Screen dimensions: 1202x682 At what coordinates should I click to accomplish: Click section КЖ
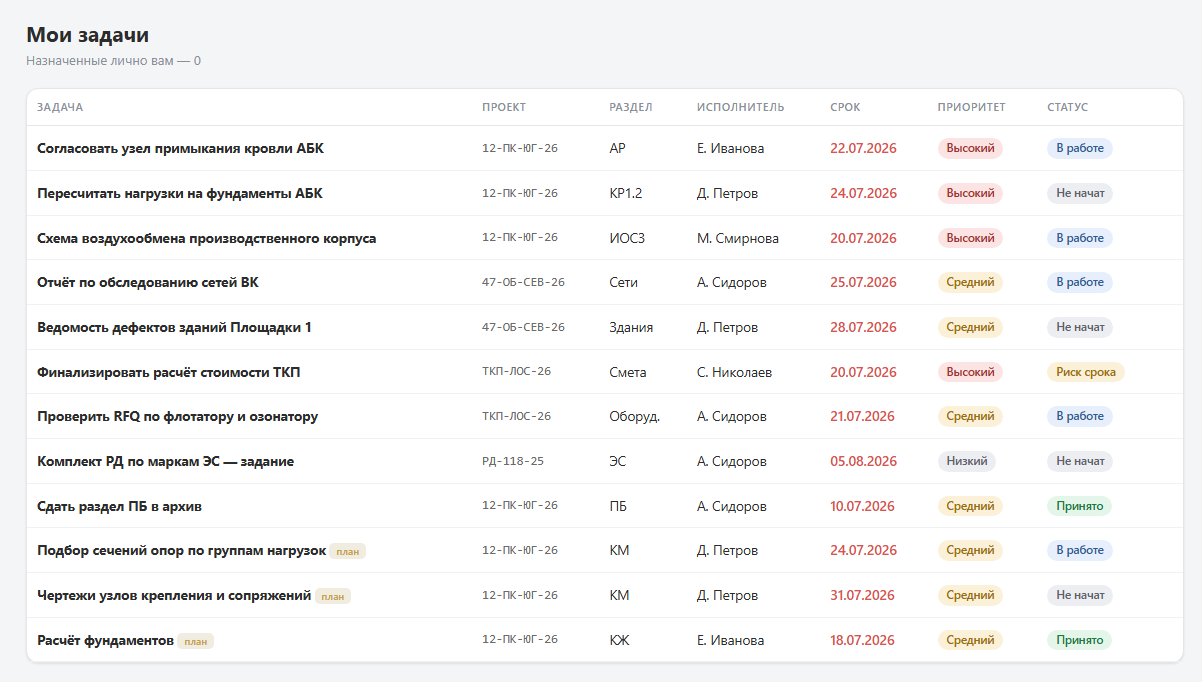(x=619, y=640)
